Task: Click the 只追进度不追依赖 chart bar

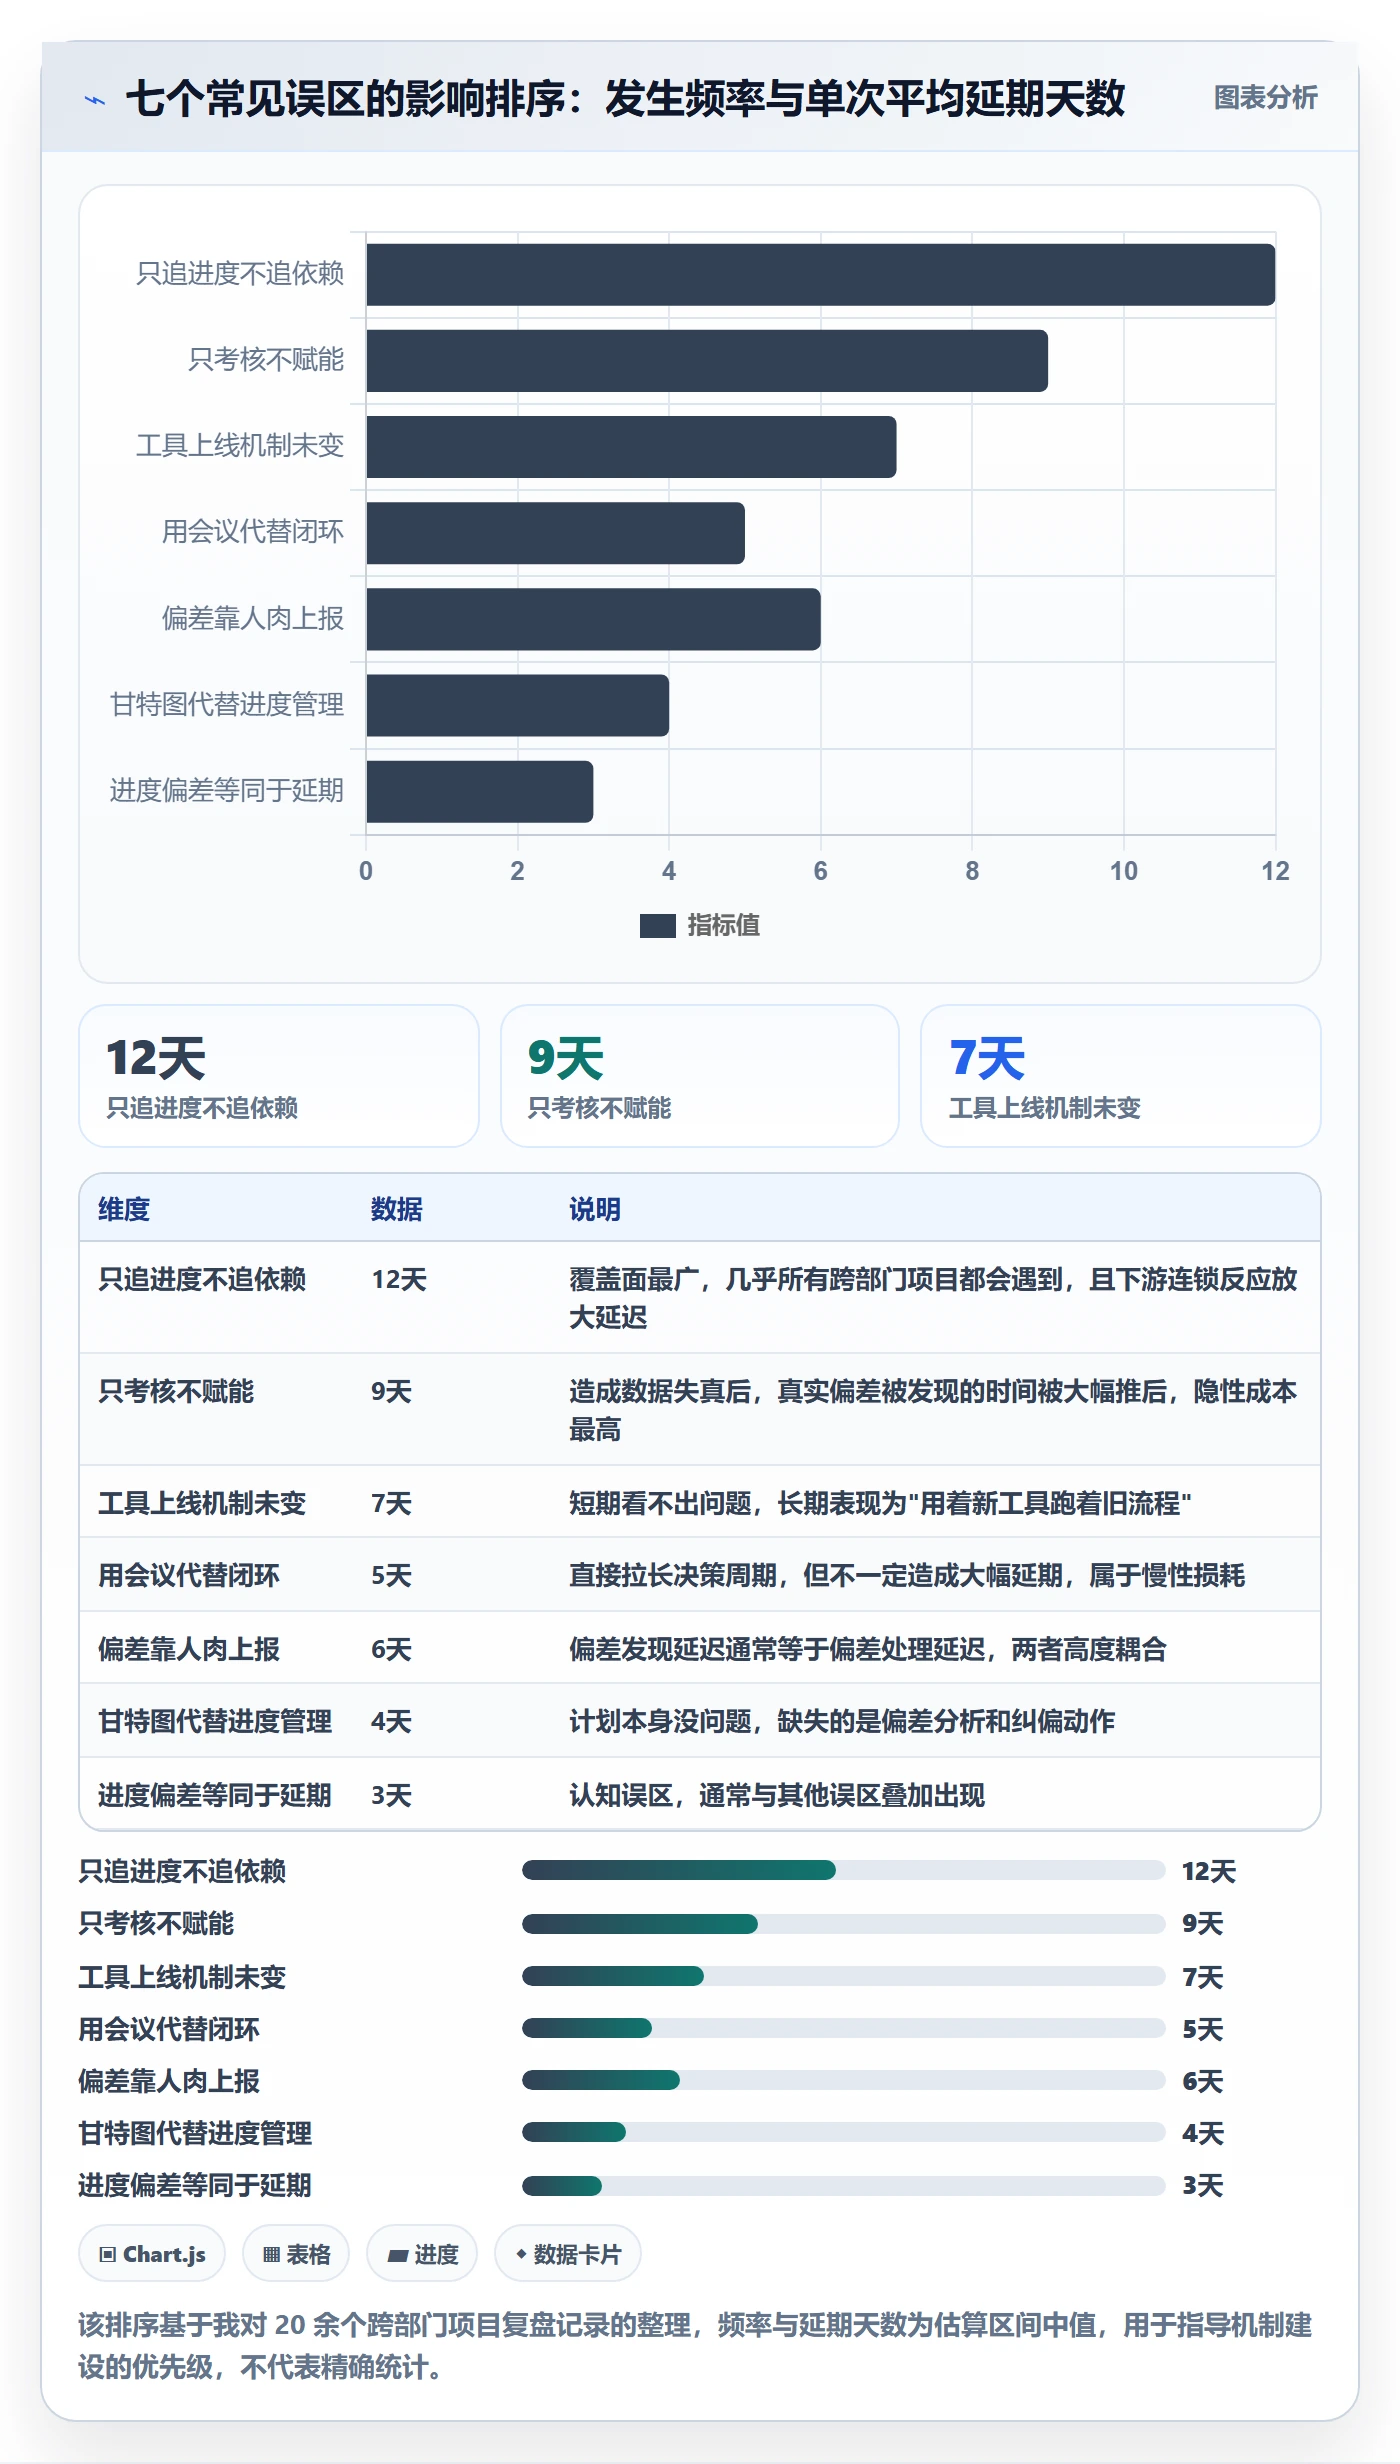Action: pos(821,275)
